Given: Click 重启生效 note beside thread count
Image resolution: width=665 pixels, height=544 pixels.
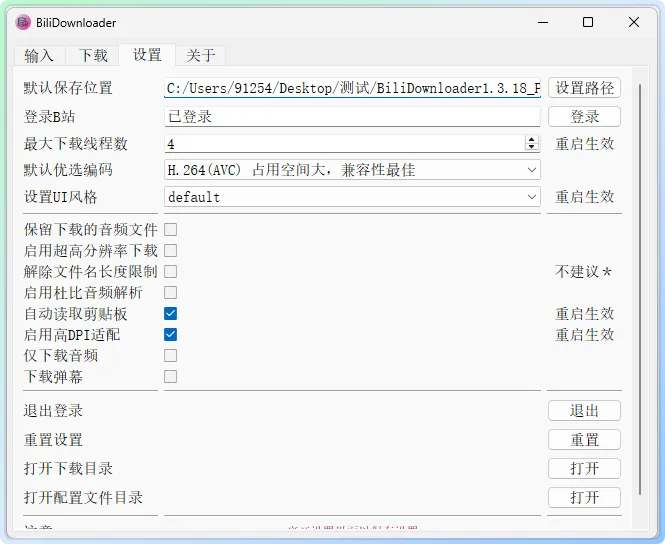Looking at the screenshot, I should tap(584, 144).
